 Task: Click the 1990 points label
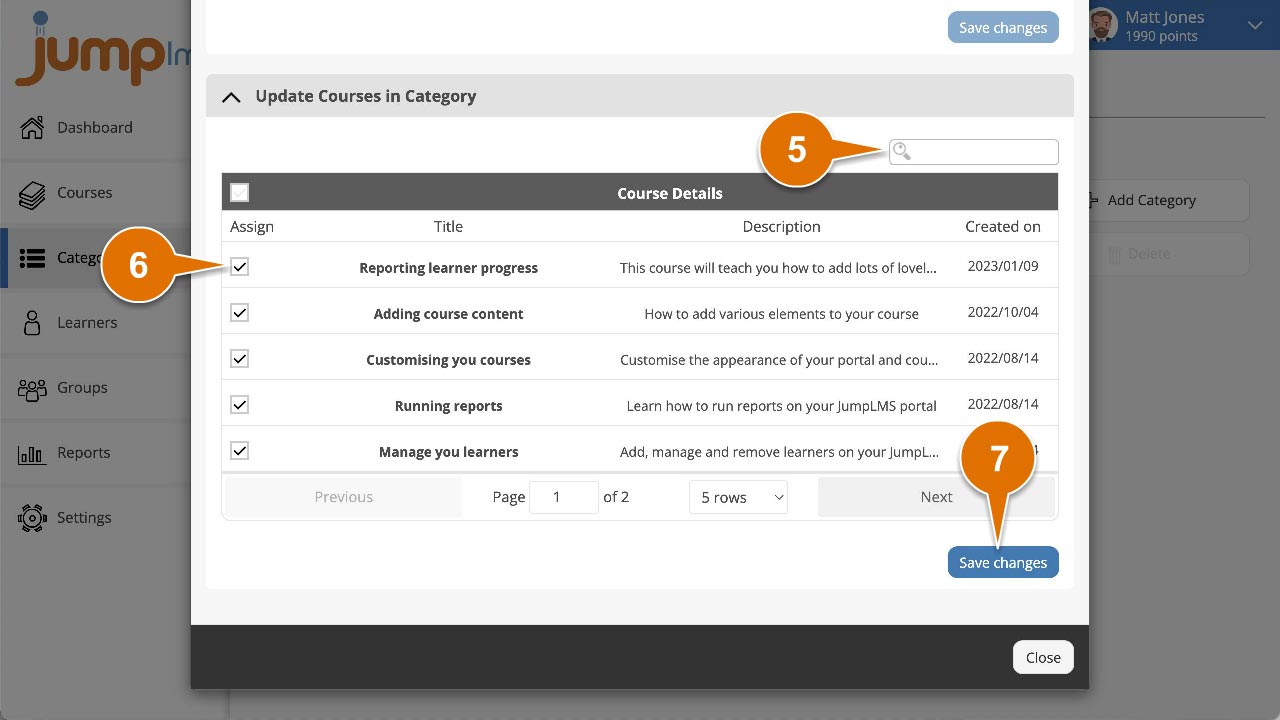1160,37
